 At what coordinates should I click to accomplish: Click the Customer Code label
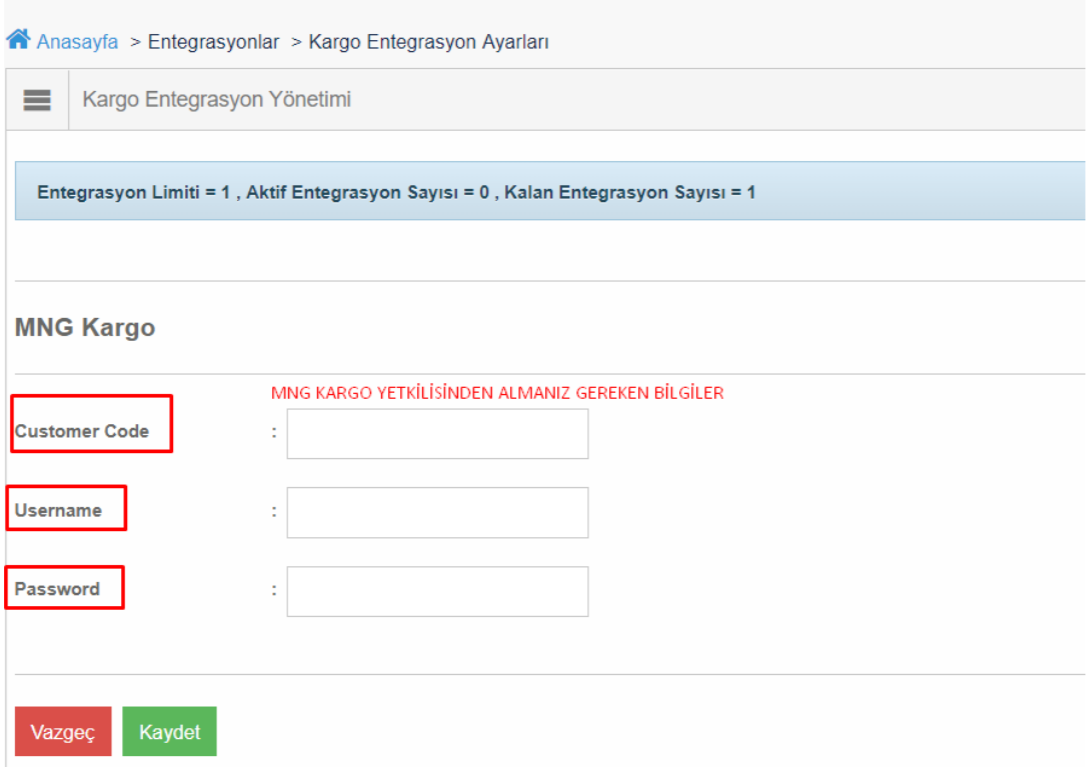pyautogui.click(x=82, y=431)
